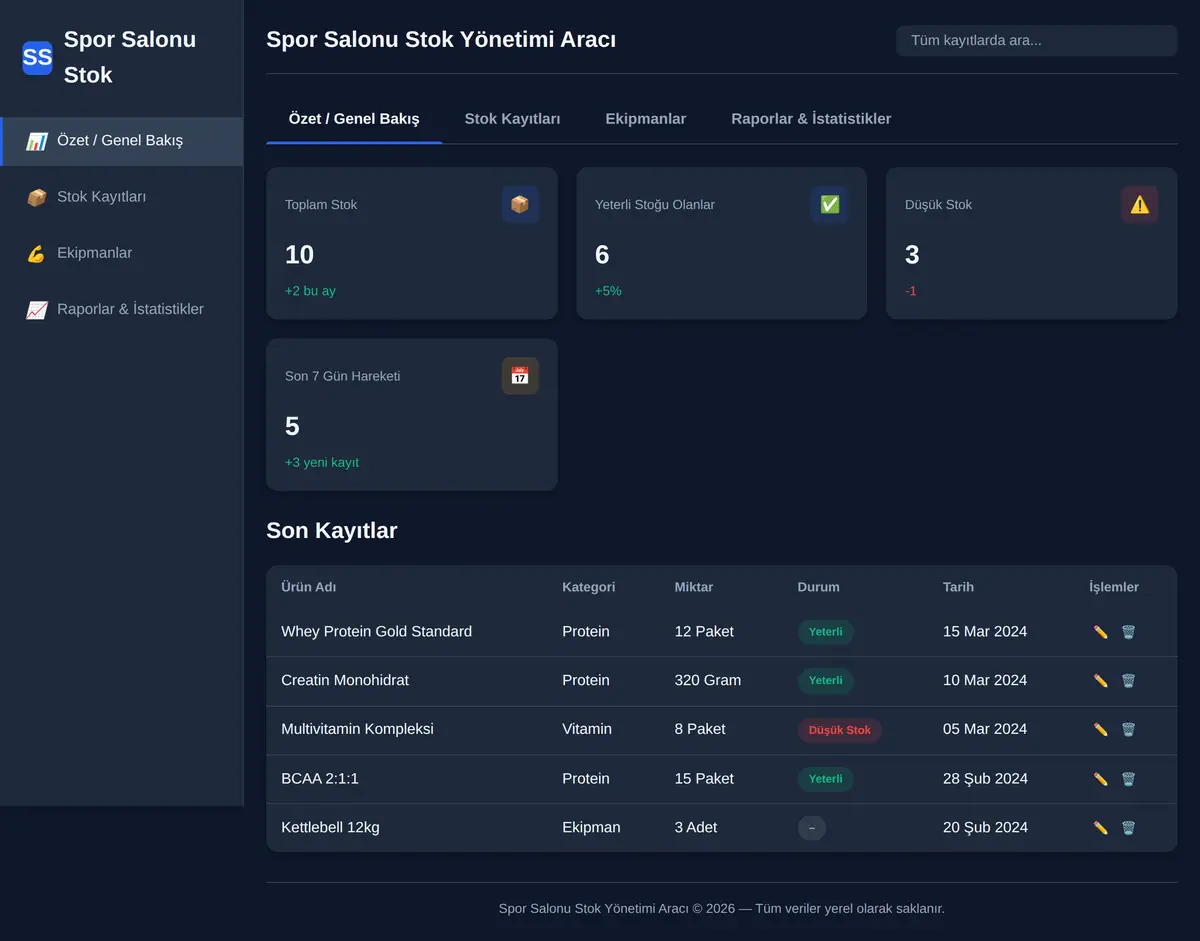This screenshot has width=1200, height=941.
Task: Edit the Whey Protein Gold Standard record
Action: pyautogui.click(x=1101, y=632)
